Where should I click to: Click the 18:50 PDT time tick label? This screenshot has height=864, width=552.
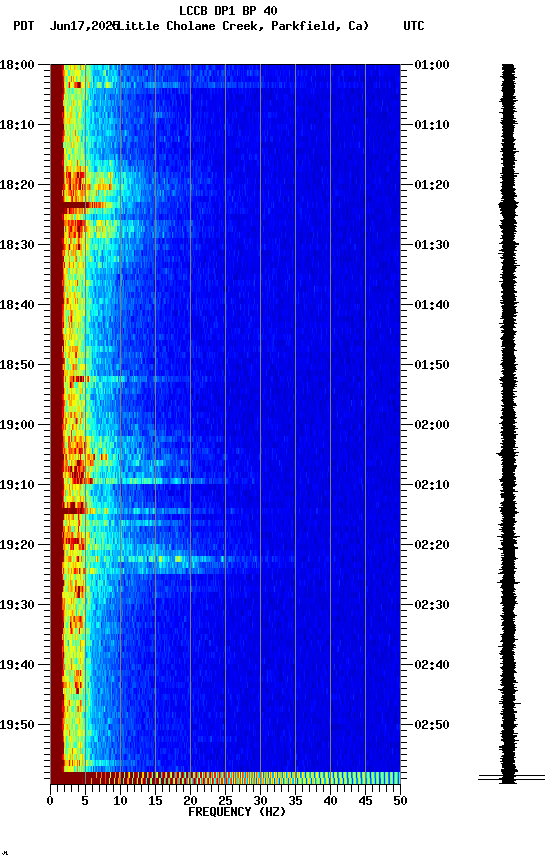click(x=17, y=365)
